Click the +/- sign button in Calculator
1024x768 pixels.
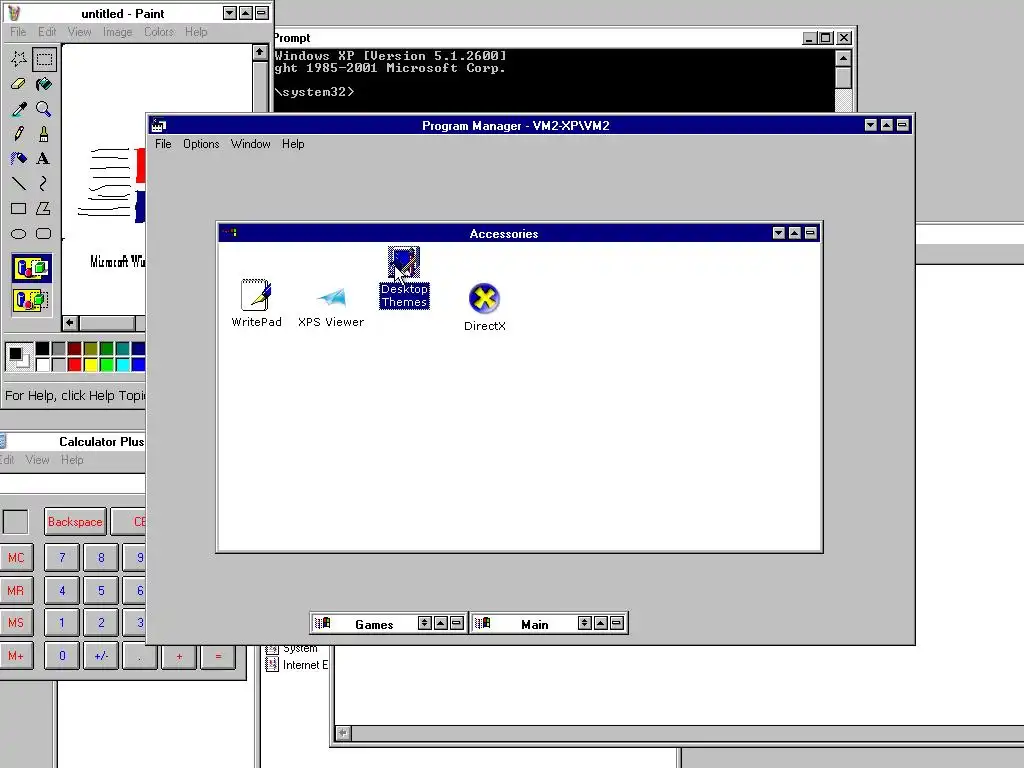[101, 656]
